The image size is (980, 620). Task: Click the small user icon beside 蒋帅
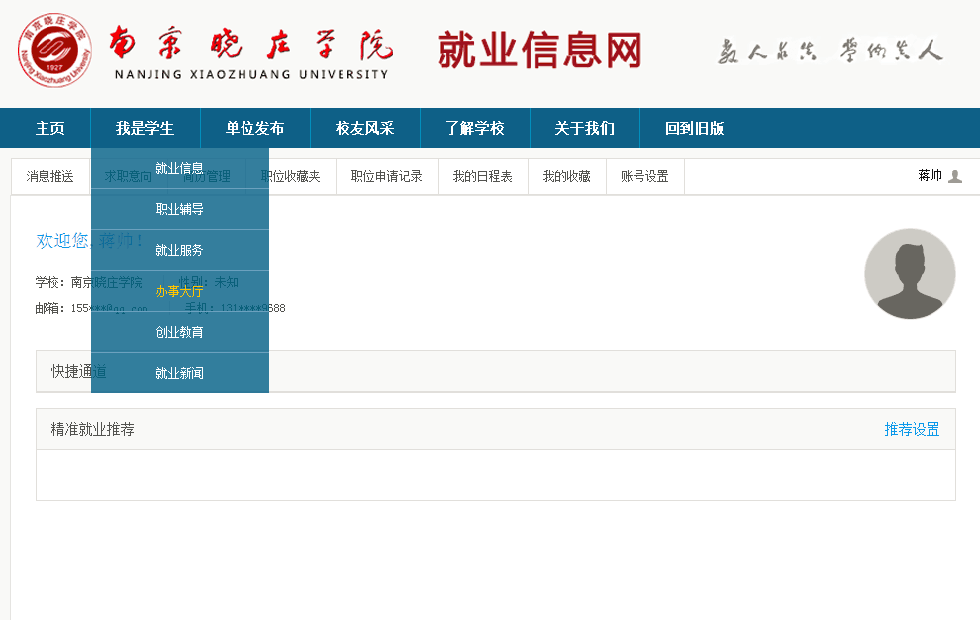pyautogui.click(x=954, y=176)
